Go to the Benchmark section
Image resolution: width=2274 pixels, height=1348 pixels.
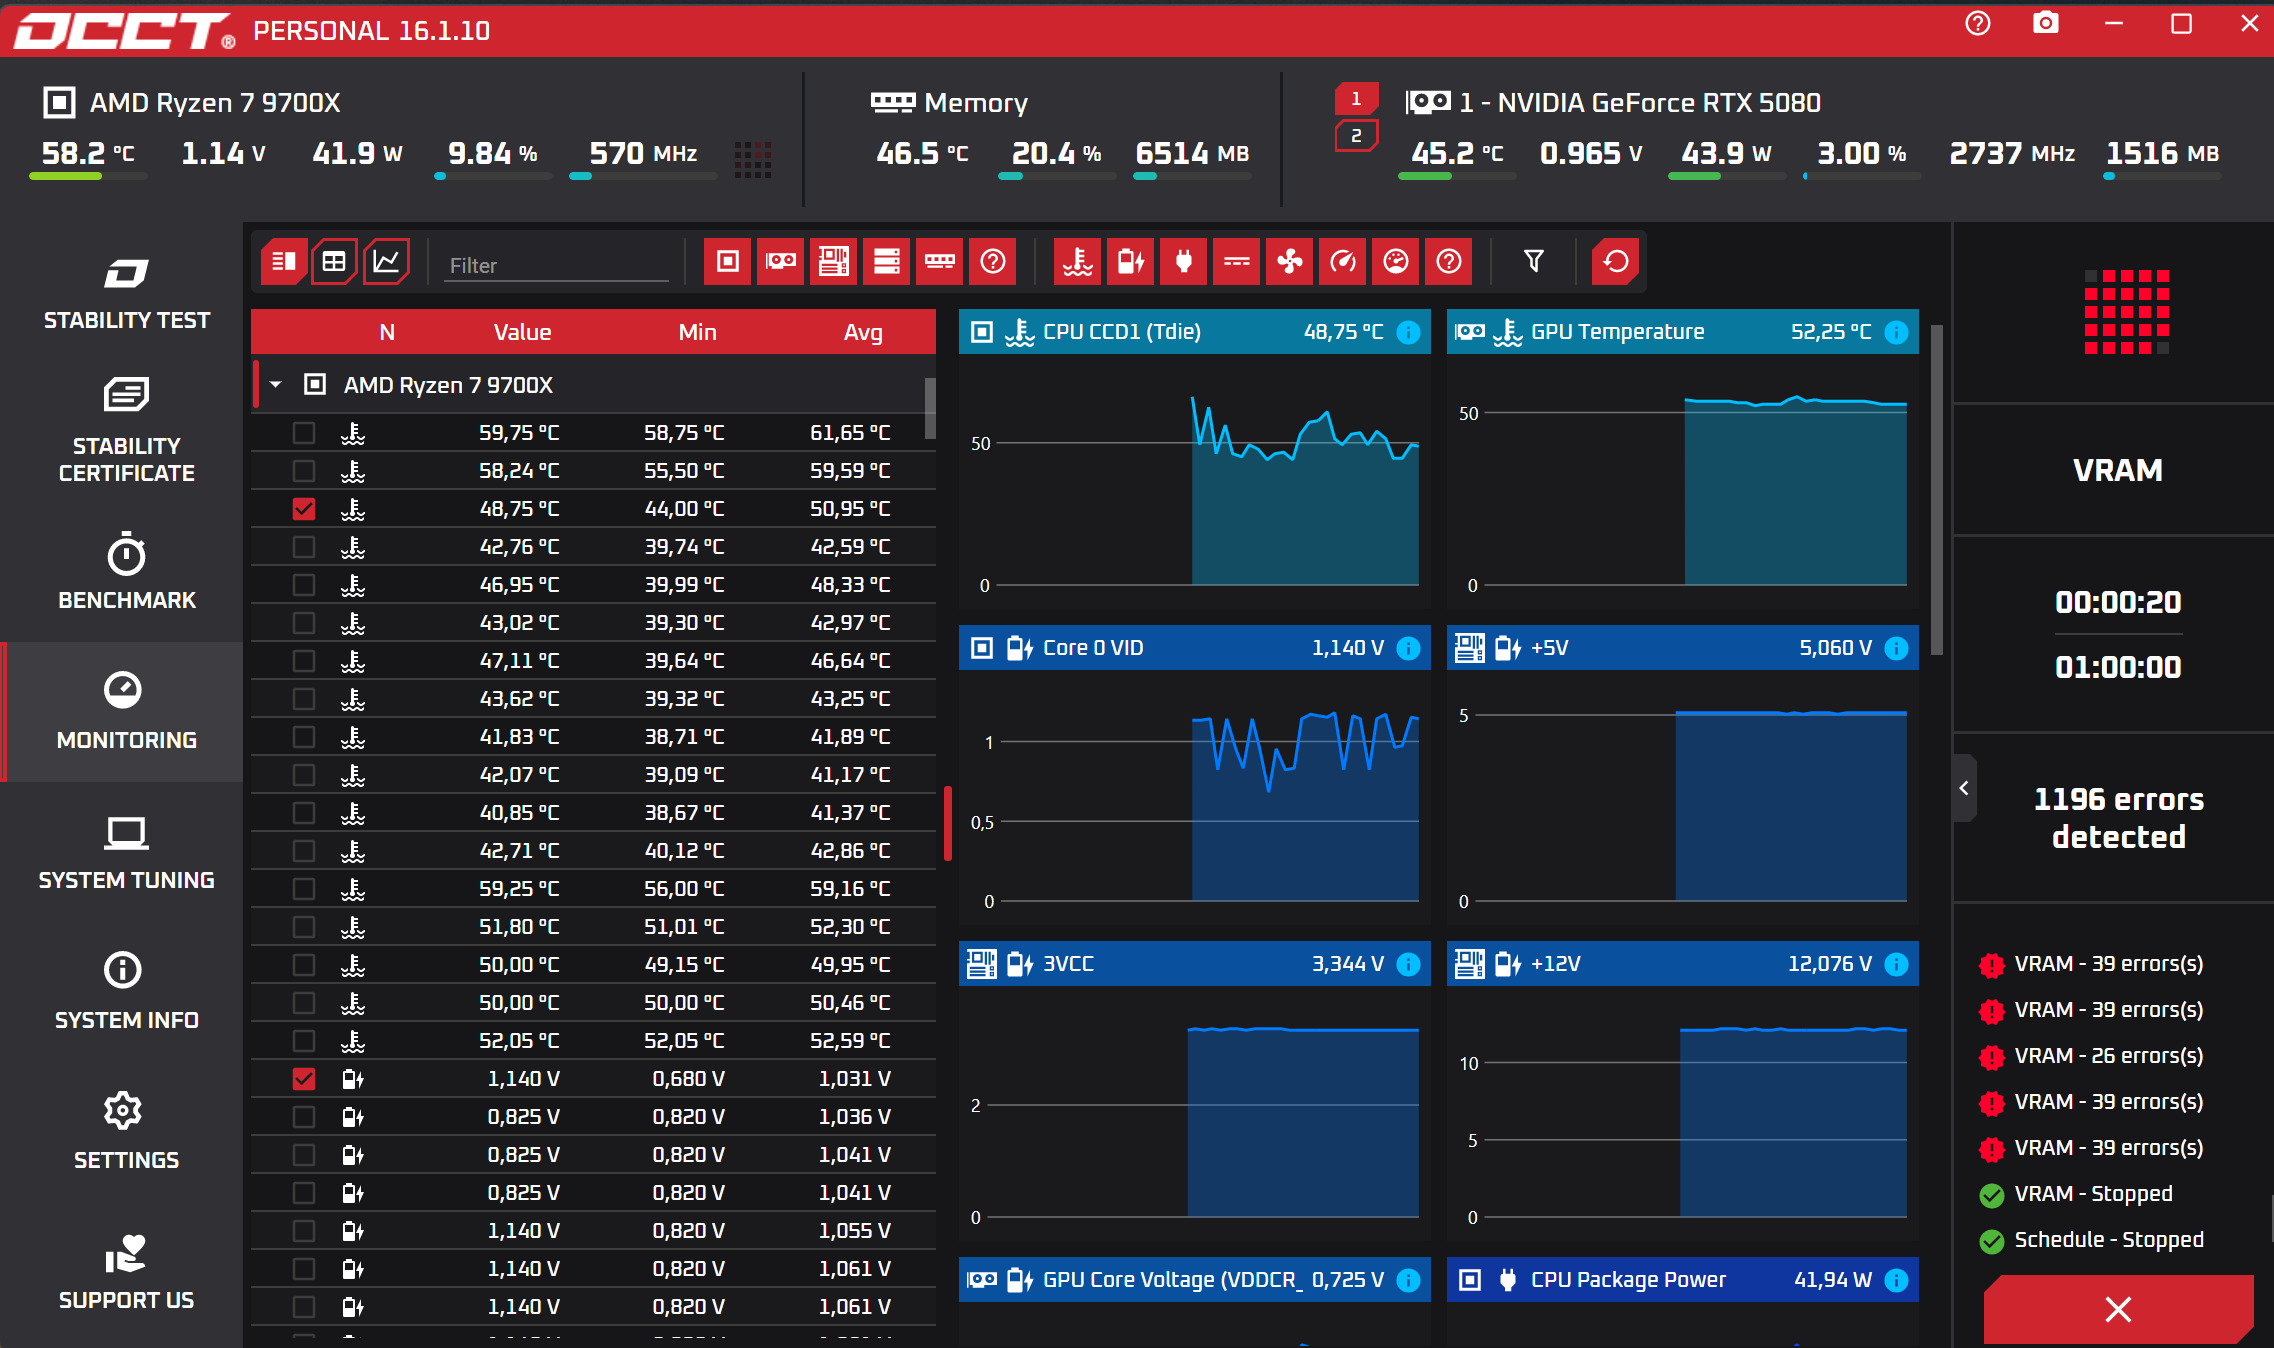[126, 572]
